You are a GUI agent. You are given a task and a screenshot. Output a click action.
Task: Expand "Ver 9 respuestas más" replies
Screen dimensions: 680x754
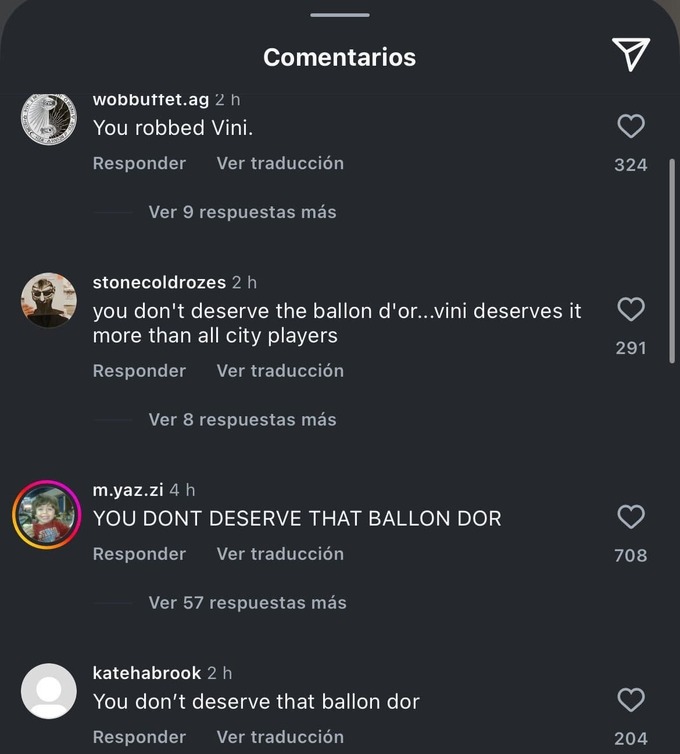pyautogui.click(x=242, y=212)
